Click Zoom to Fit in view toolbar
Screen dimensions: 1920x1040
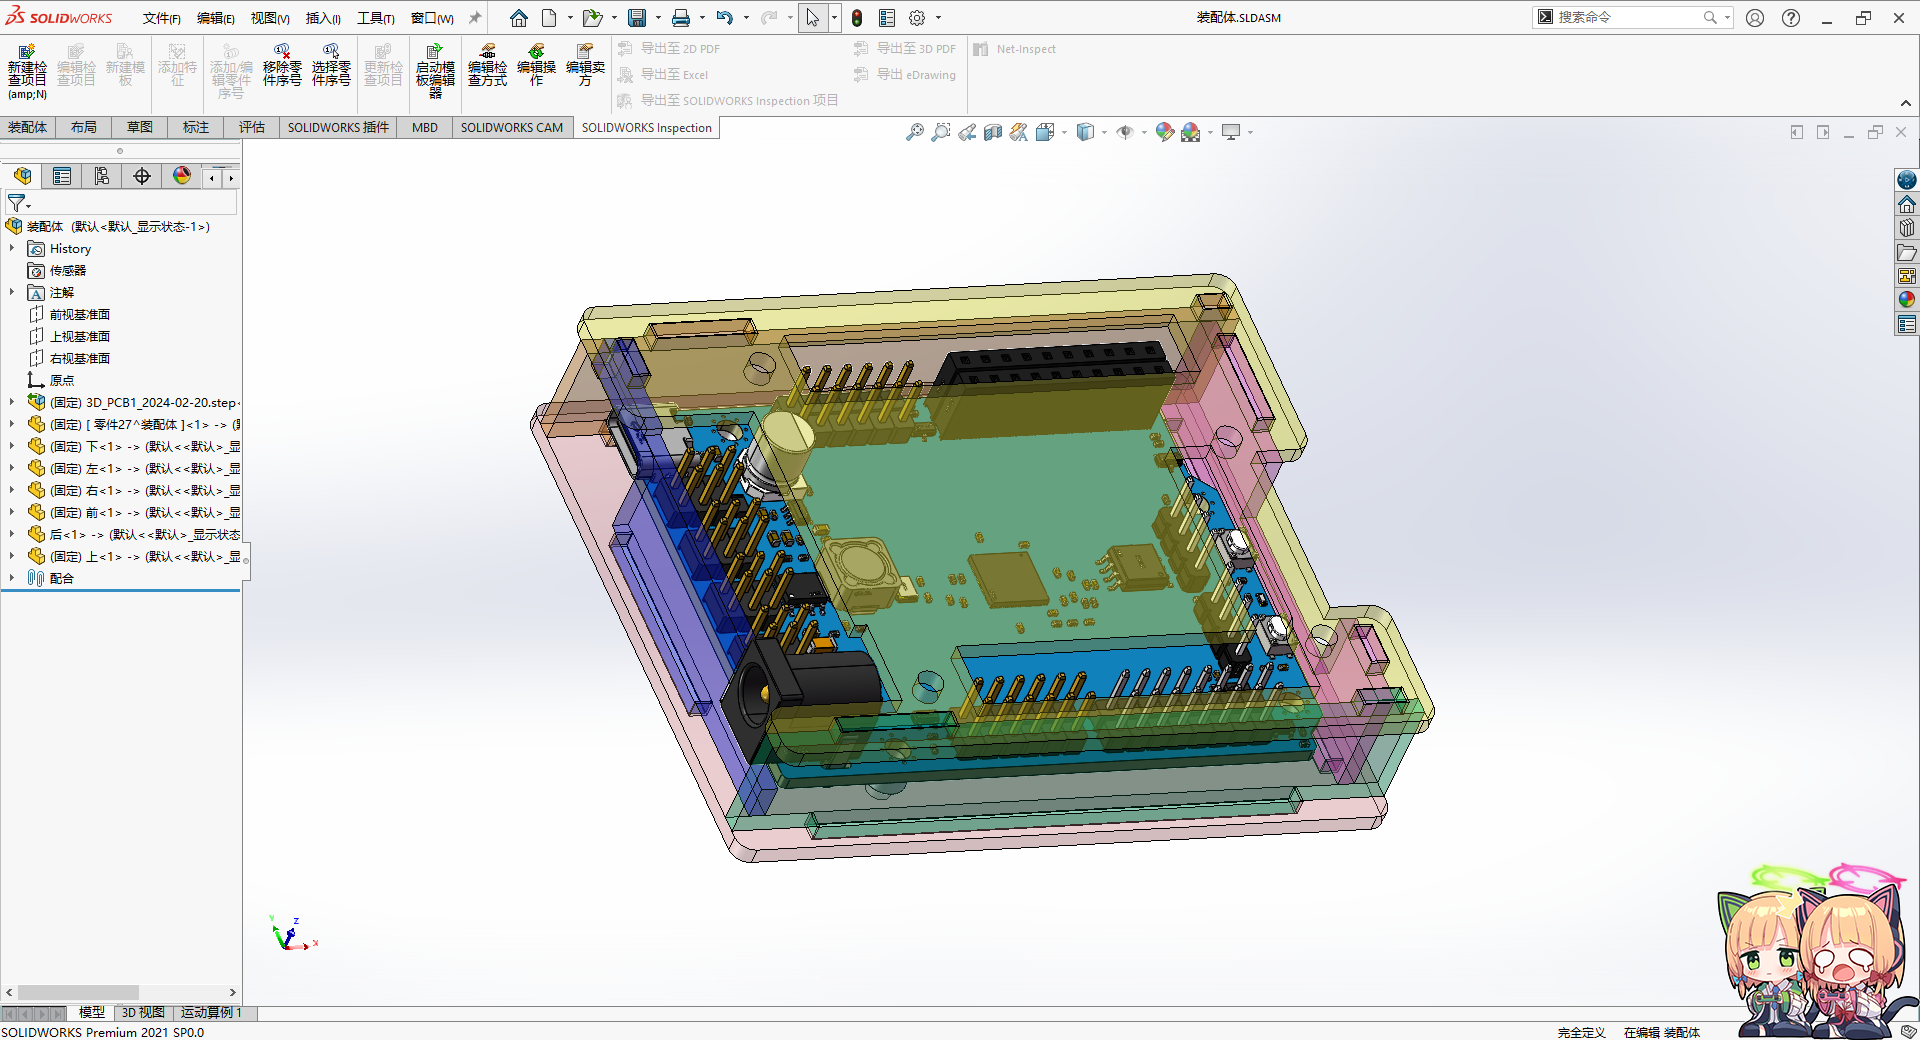[914, 132]
